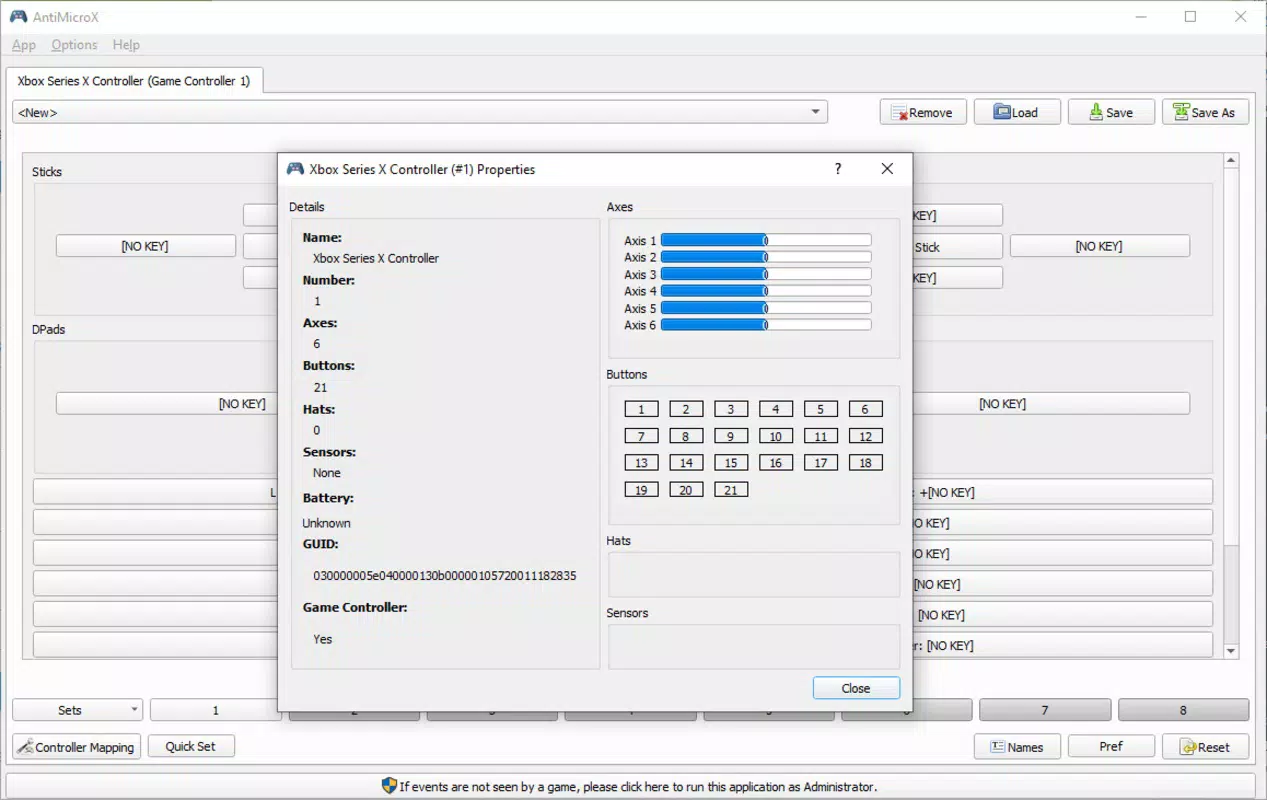Click the Axis 2 progress bar
Image resolution: width=1267 pixels, height=800 pixels.
(766, 257)
